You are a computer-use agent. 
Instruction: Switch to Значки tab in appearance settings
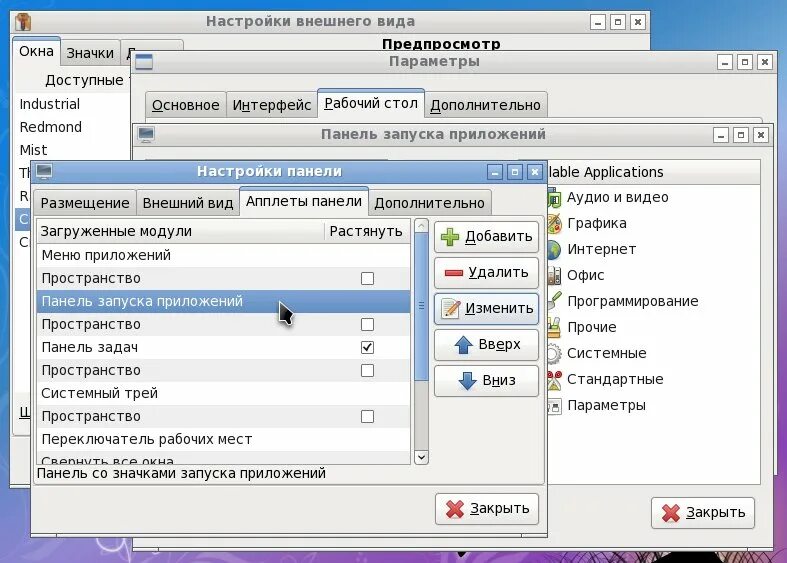[90, 53]
